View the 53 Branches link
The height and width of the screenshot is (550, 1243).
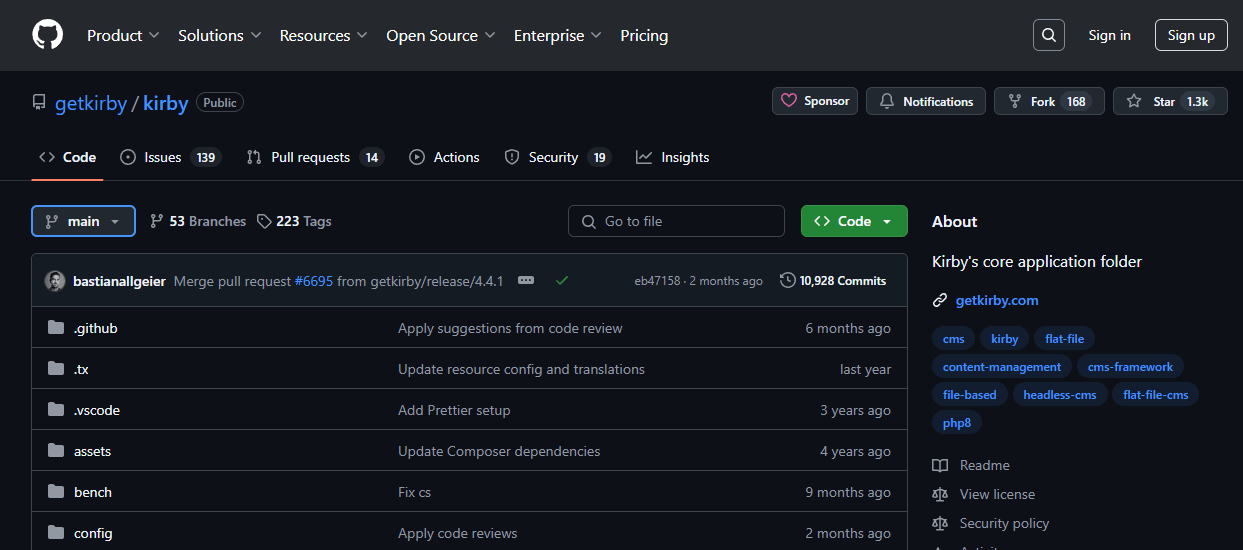pyautogui.click(x=198, y=221)
